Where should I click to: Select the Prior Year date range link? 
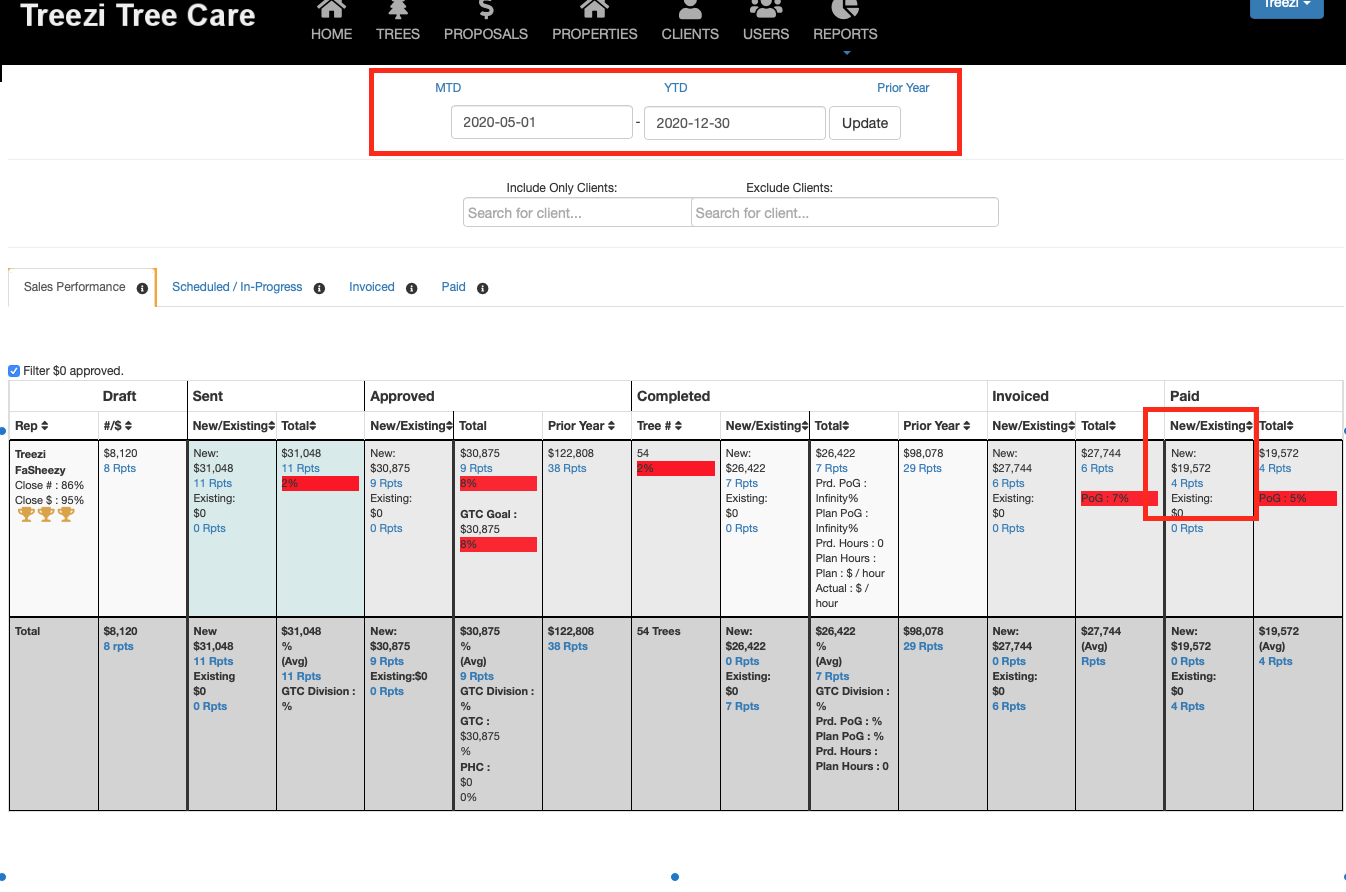point(903,88)
